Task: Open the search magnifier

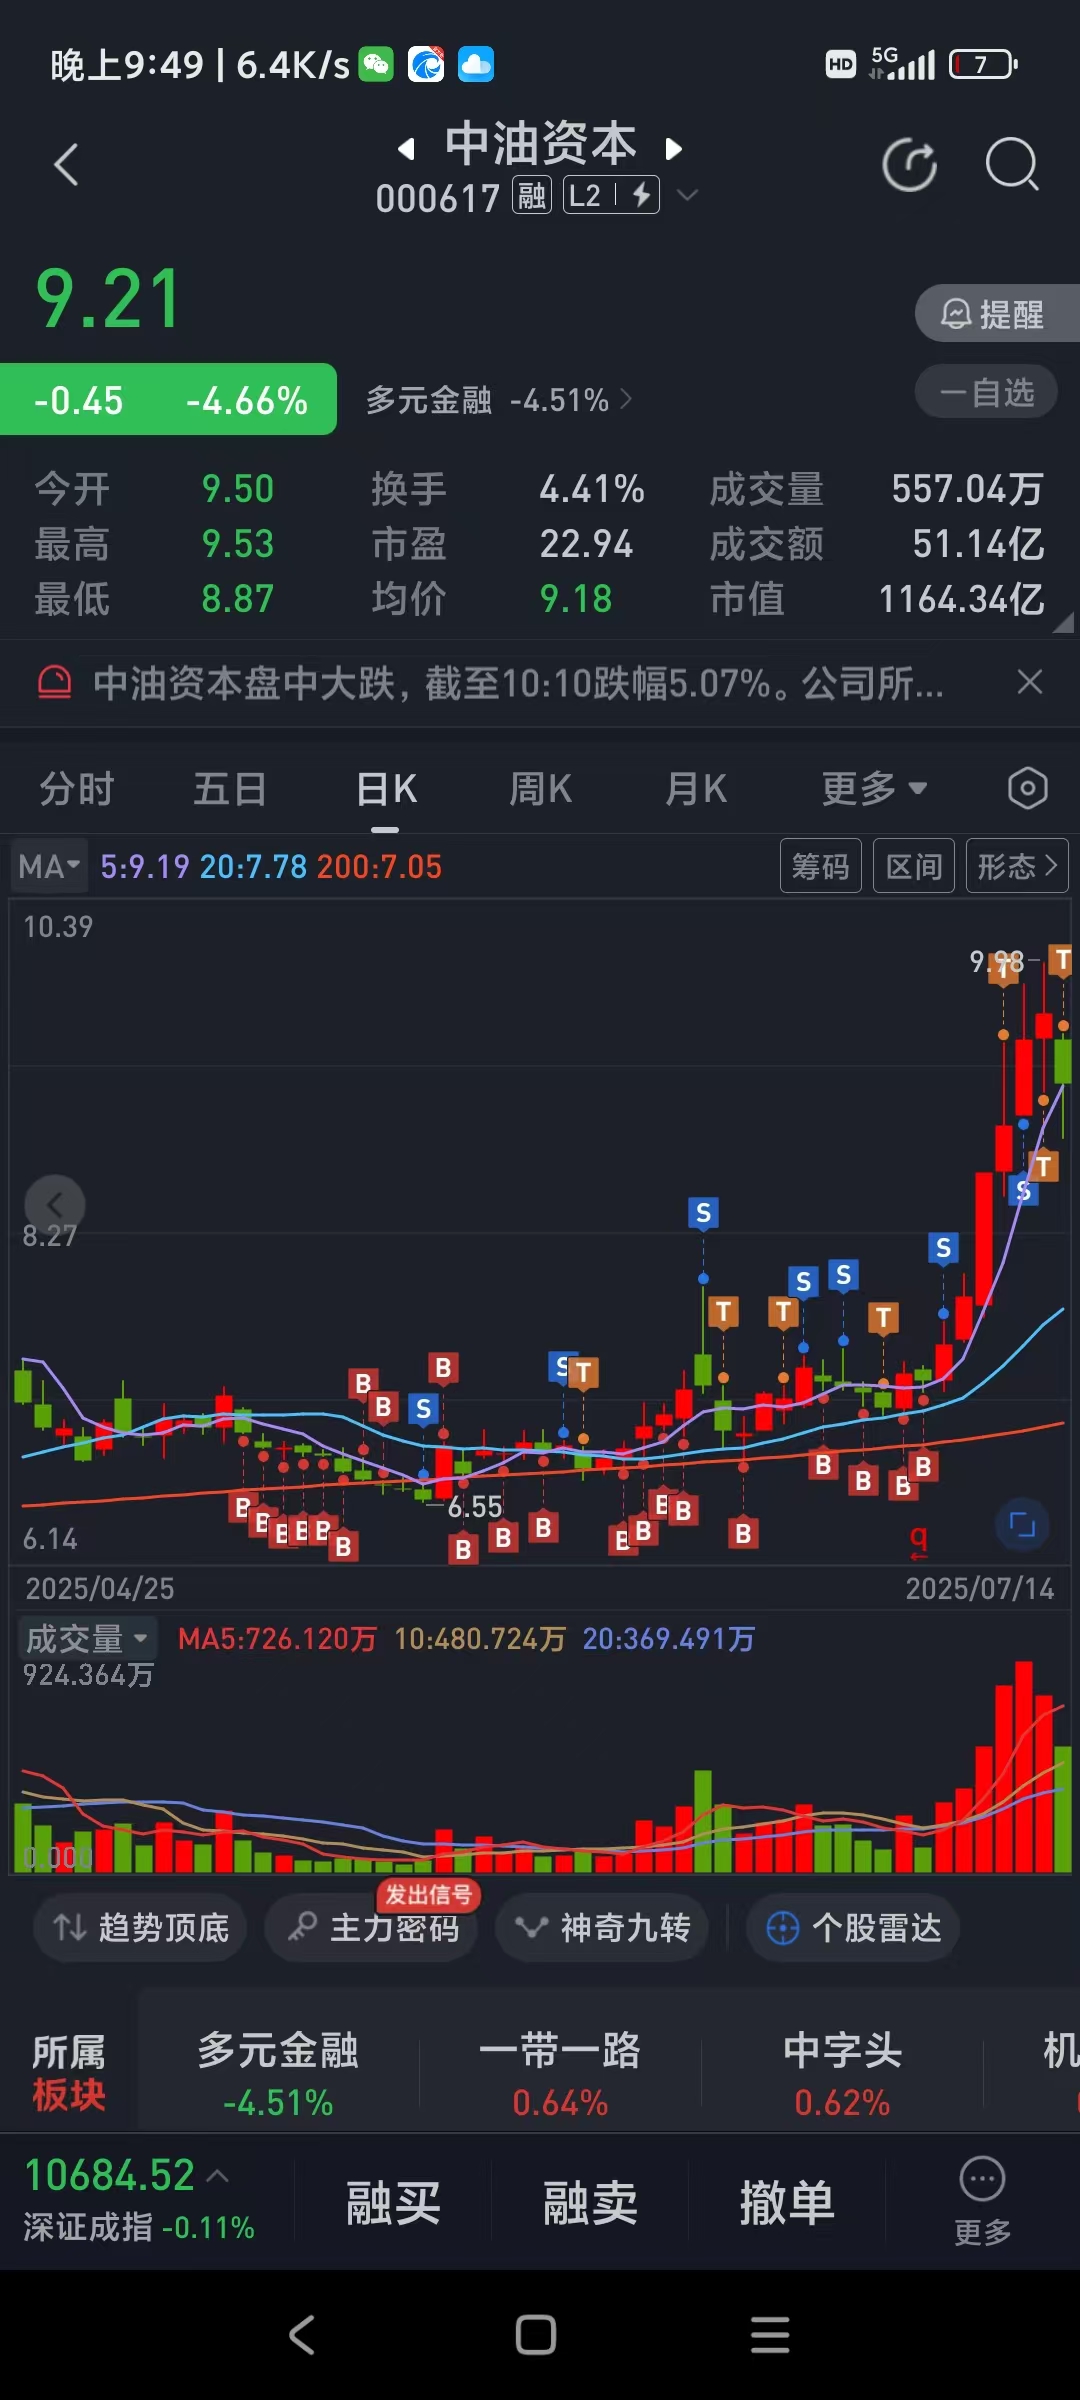Action: tap(1012, 164)
